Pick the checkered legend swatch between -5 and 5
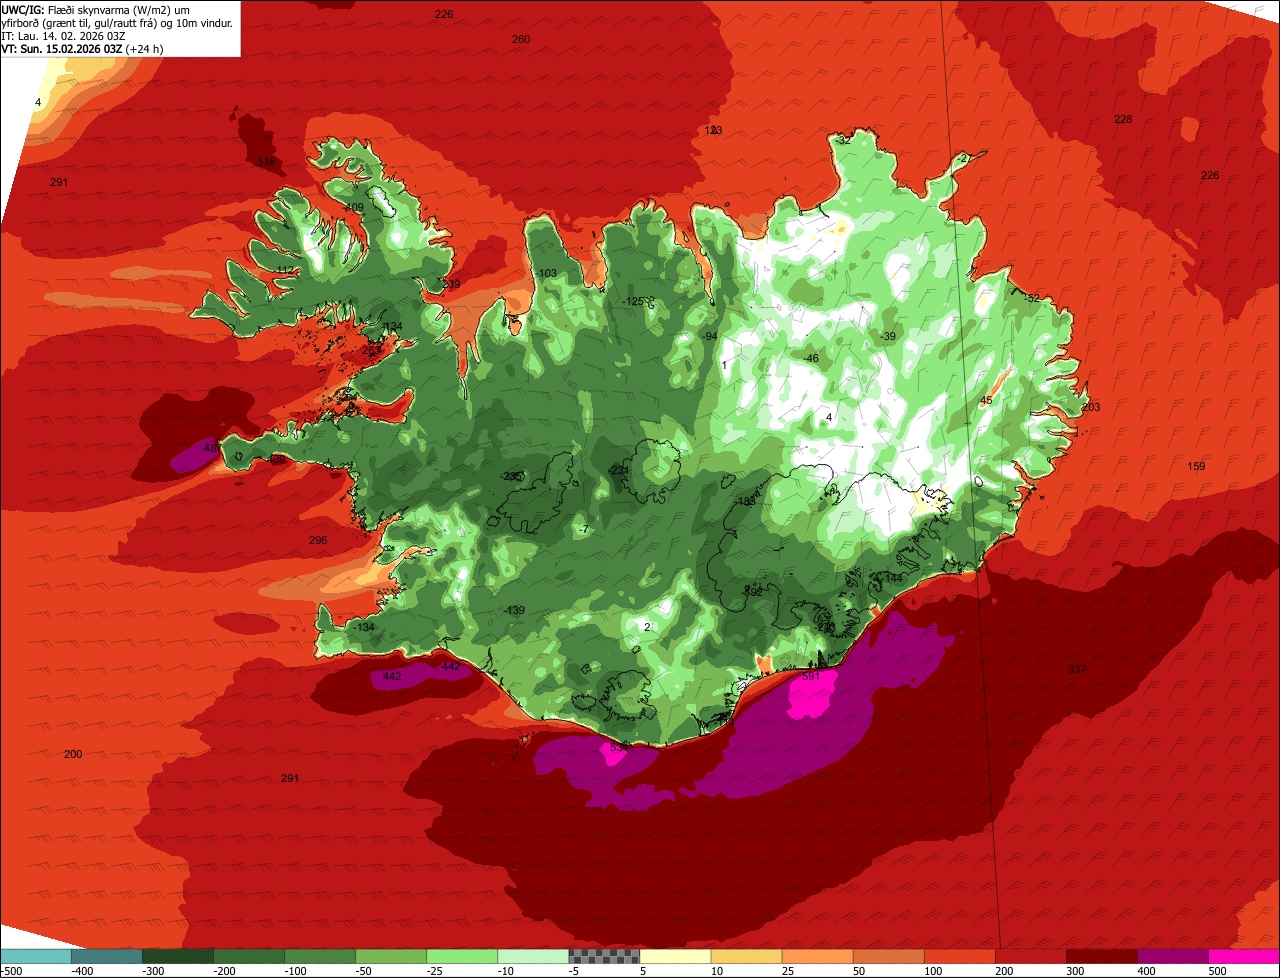Viewport: 1280px width, 978px height. tap(604, 956)
